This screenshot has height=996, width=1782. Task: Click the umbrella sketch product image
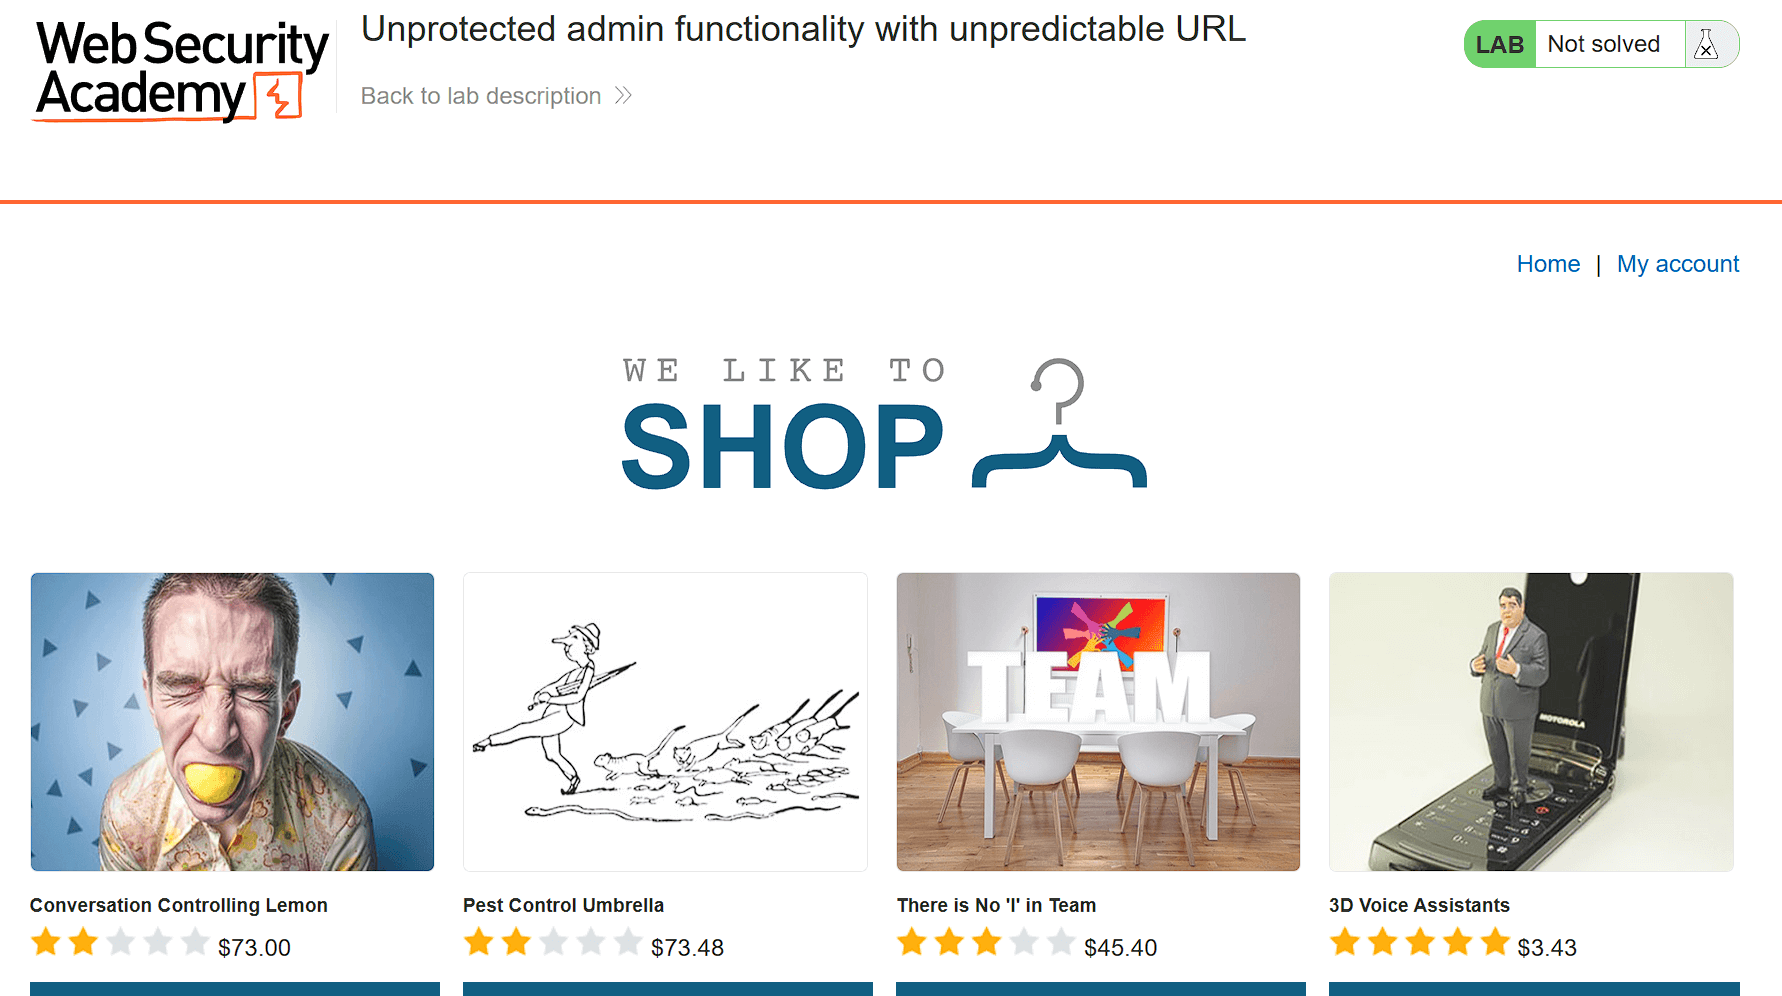click(664, 721)
